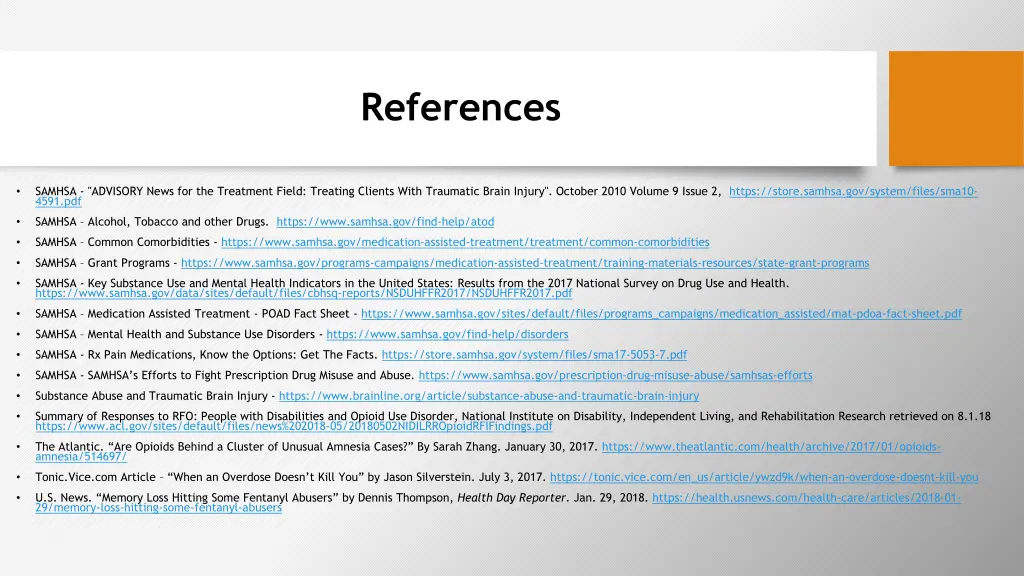Select the 'SAMHSA – Alcohol, Tobacco and other Drugs' text
Viewport: 1024px width, 576px height.
[x=152, y=222]
